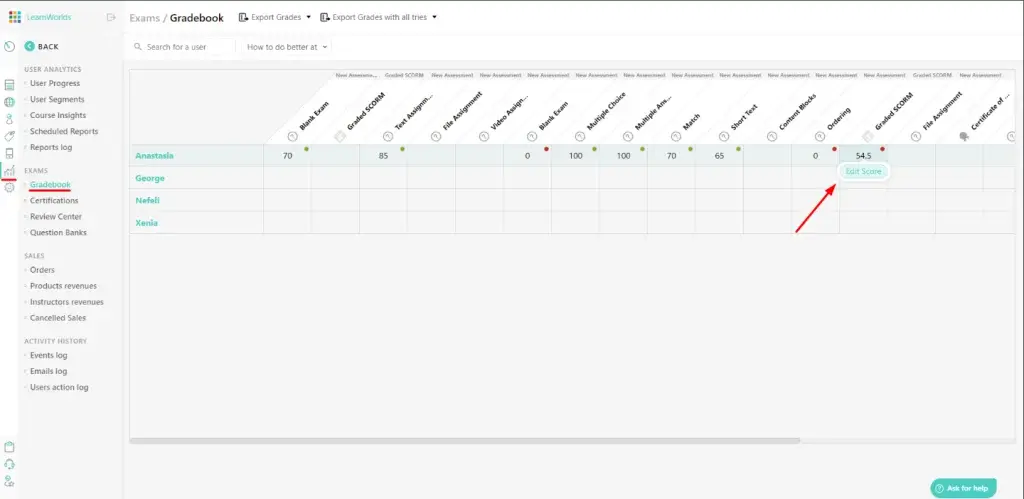1024x499 pixels.
Task: Open Certifications in sidebar
Action: tap(54, 201)
